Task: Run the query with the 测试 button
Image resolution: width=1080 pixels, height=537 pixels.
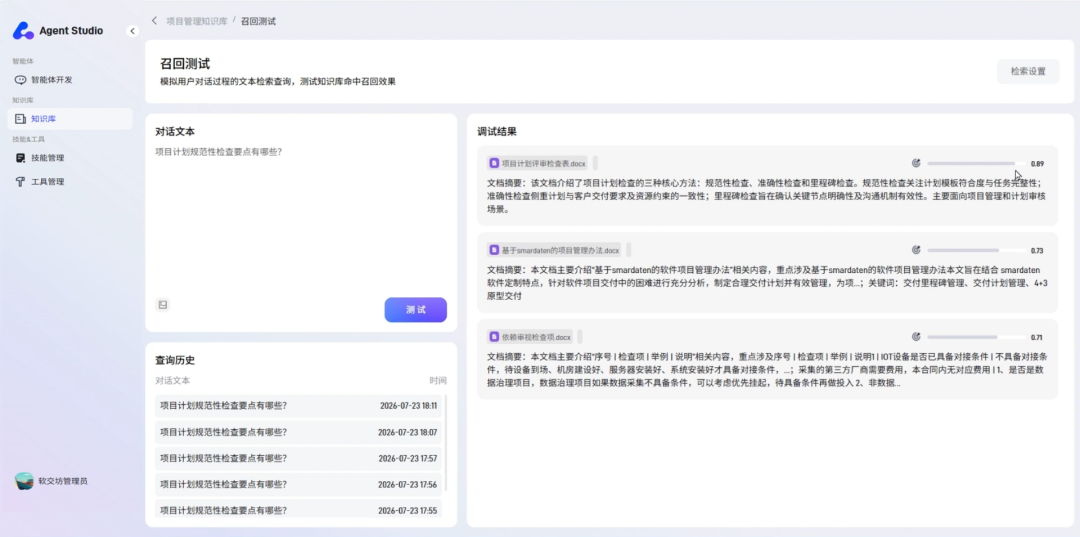Action: click(415, 310)
